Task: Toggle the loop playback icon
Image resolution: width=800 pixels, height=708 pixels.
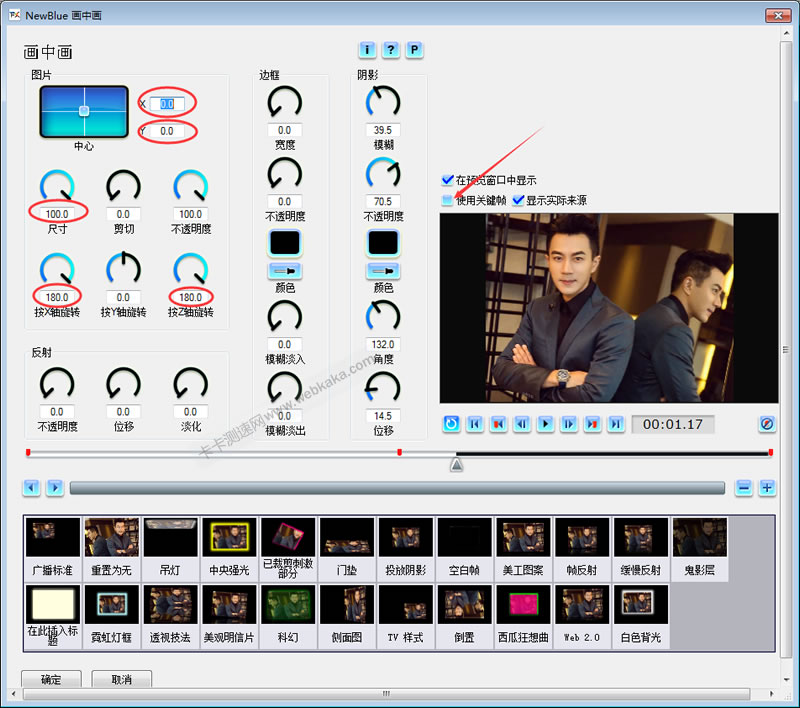Action: point(451,424)
